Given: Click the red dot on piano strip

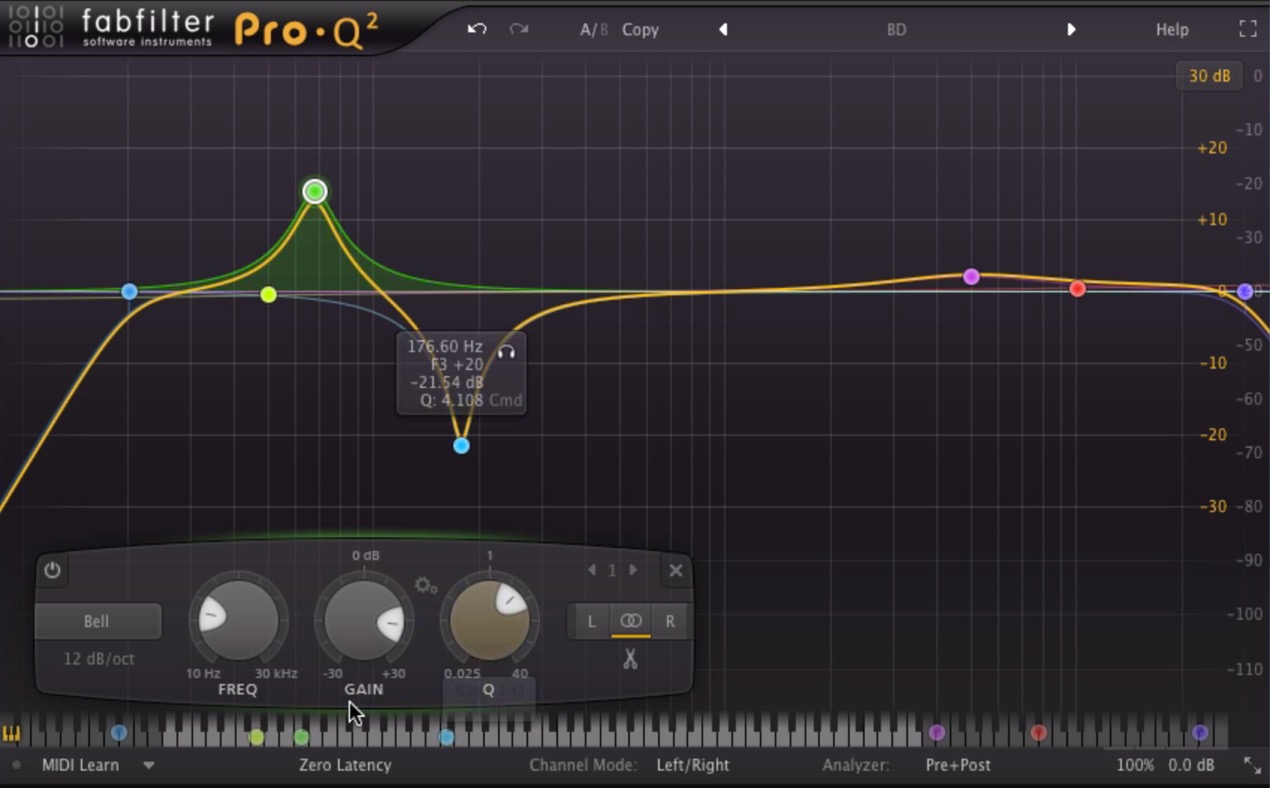Looking at the screenshot, I should tap(1039, 733).
